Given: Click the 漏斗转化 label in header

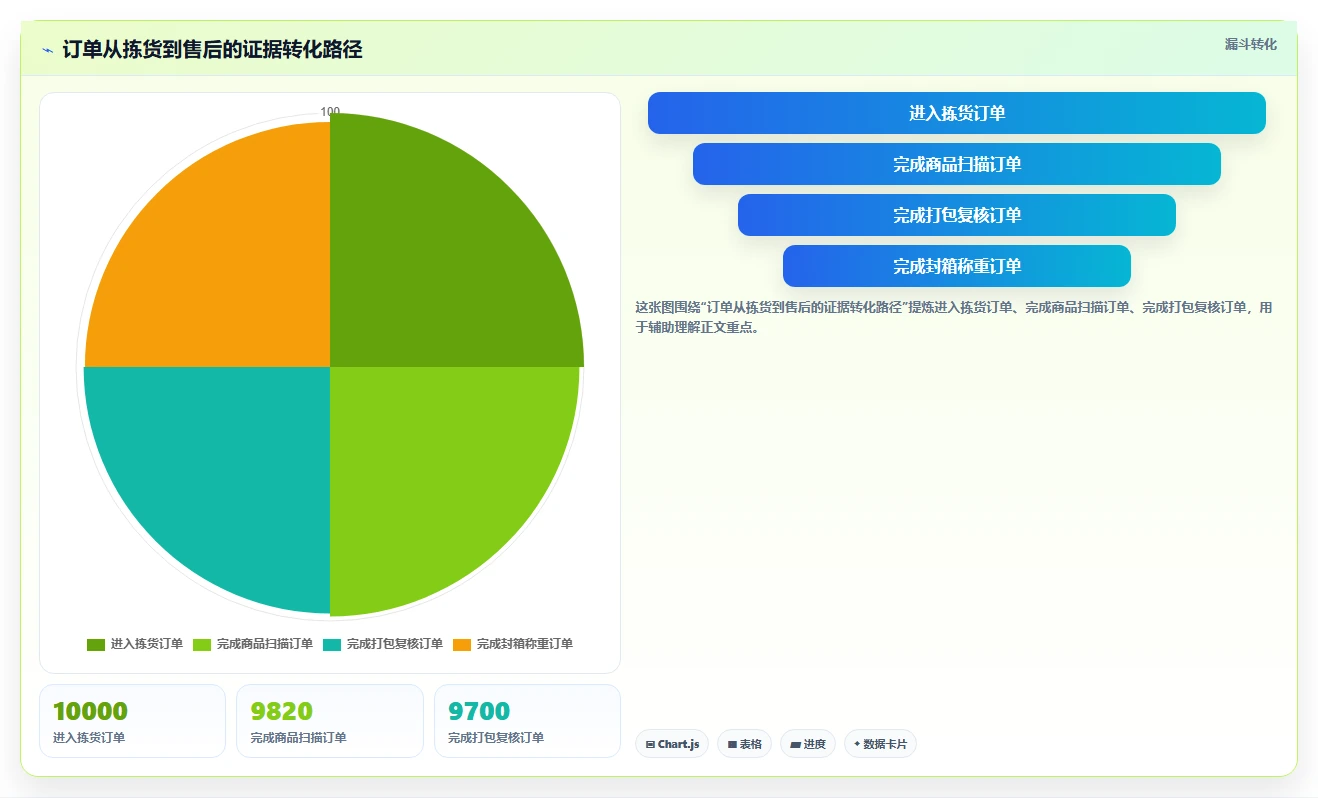Looking at the screenshot, I should click(x=1251, y=44).
